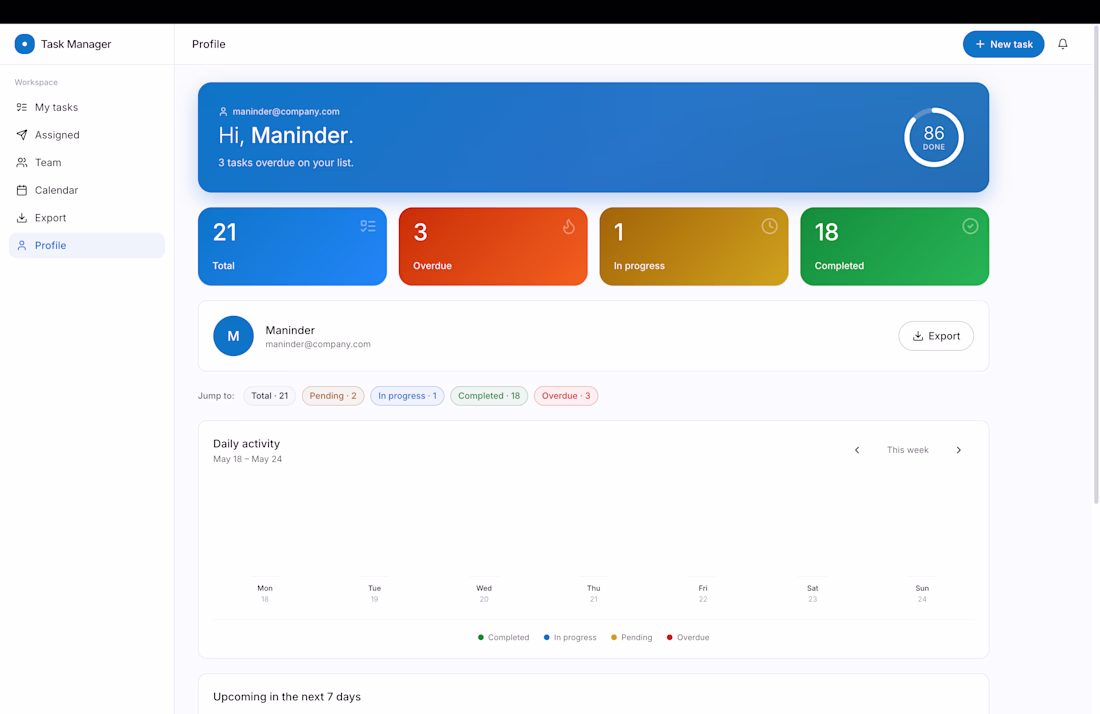Image resolution: width=1100 pixels, height=714 pixels.
Task: Jump to Pending · 2 chip
Action: pyautogui.click(x=333, y=396)
